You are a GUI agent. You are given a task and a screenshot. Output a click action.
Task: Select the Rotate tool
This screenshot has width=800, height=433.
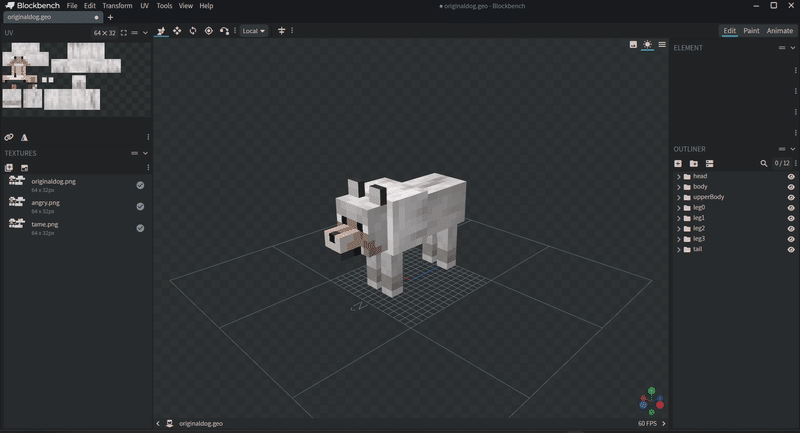(193, 31)
